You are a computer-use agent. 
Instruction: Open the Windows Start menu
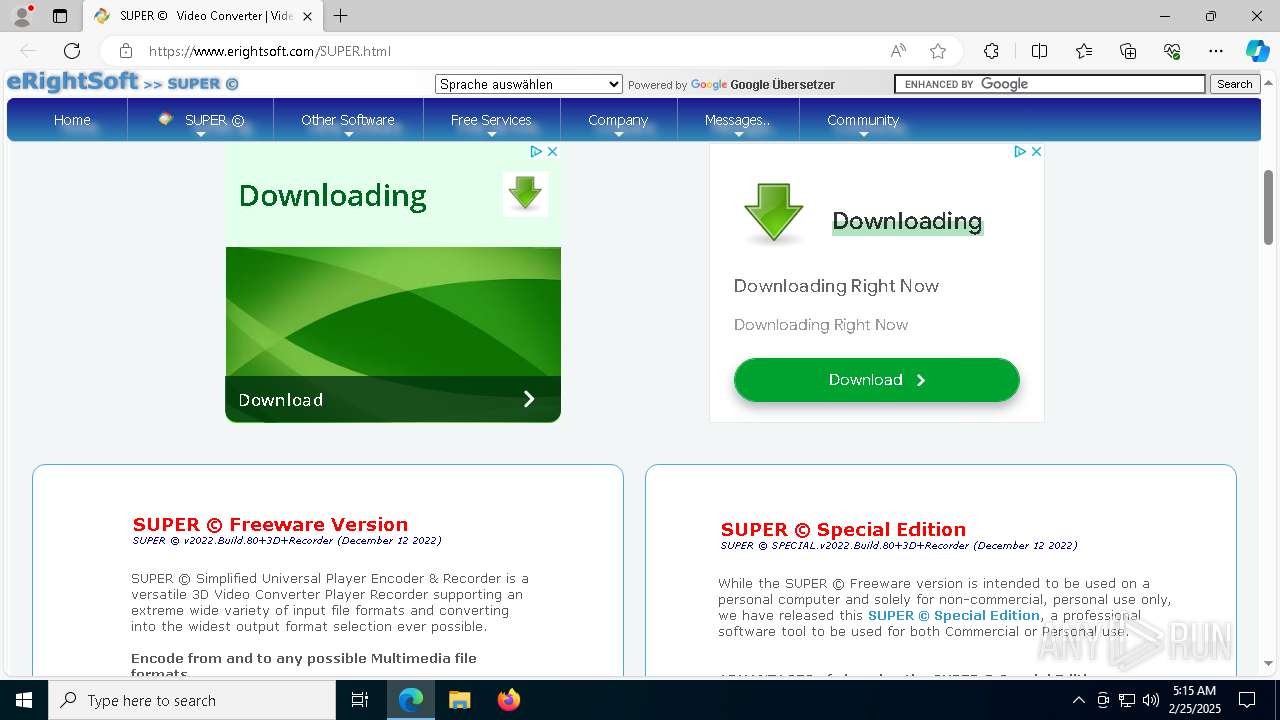(x=24, y=700)
